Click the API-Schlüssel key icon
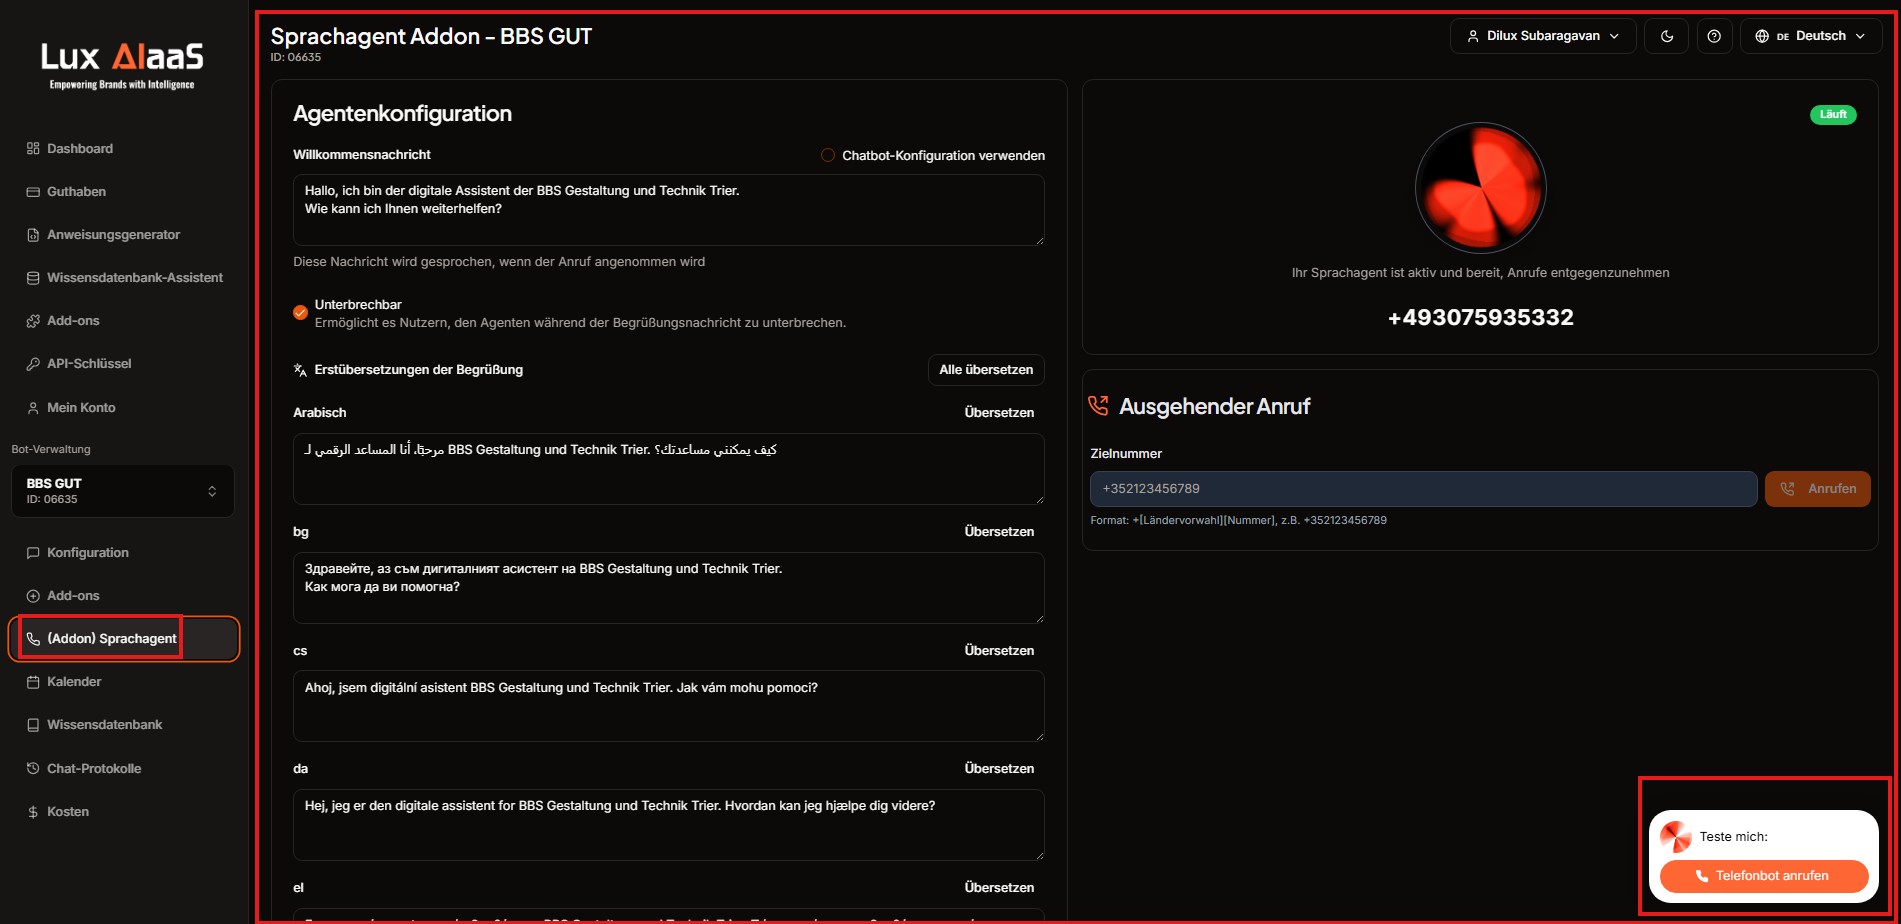The width and height of the screenshot is (1901, 924). (33, 364)
